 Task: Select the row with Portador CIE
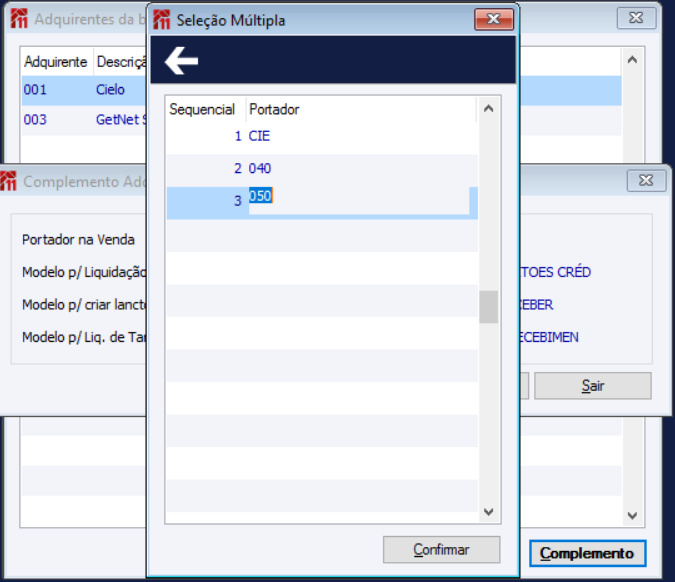click(322, 136)
